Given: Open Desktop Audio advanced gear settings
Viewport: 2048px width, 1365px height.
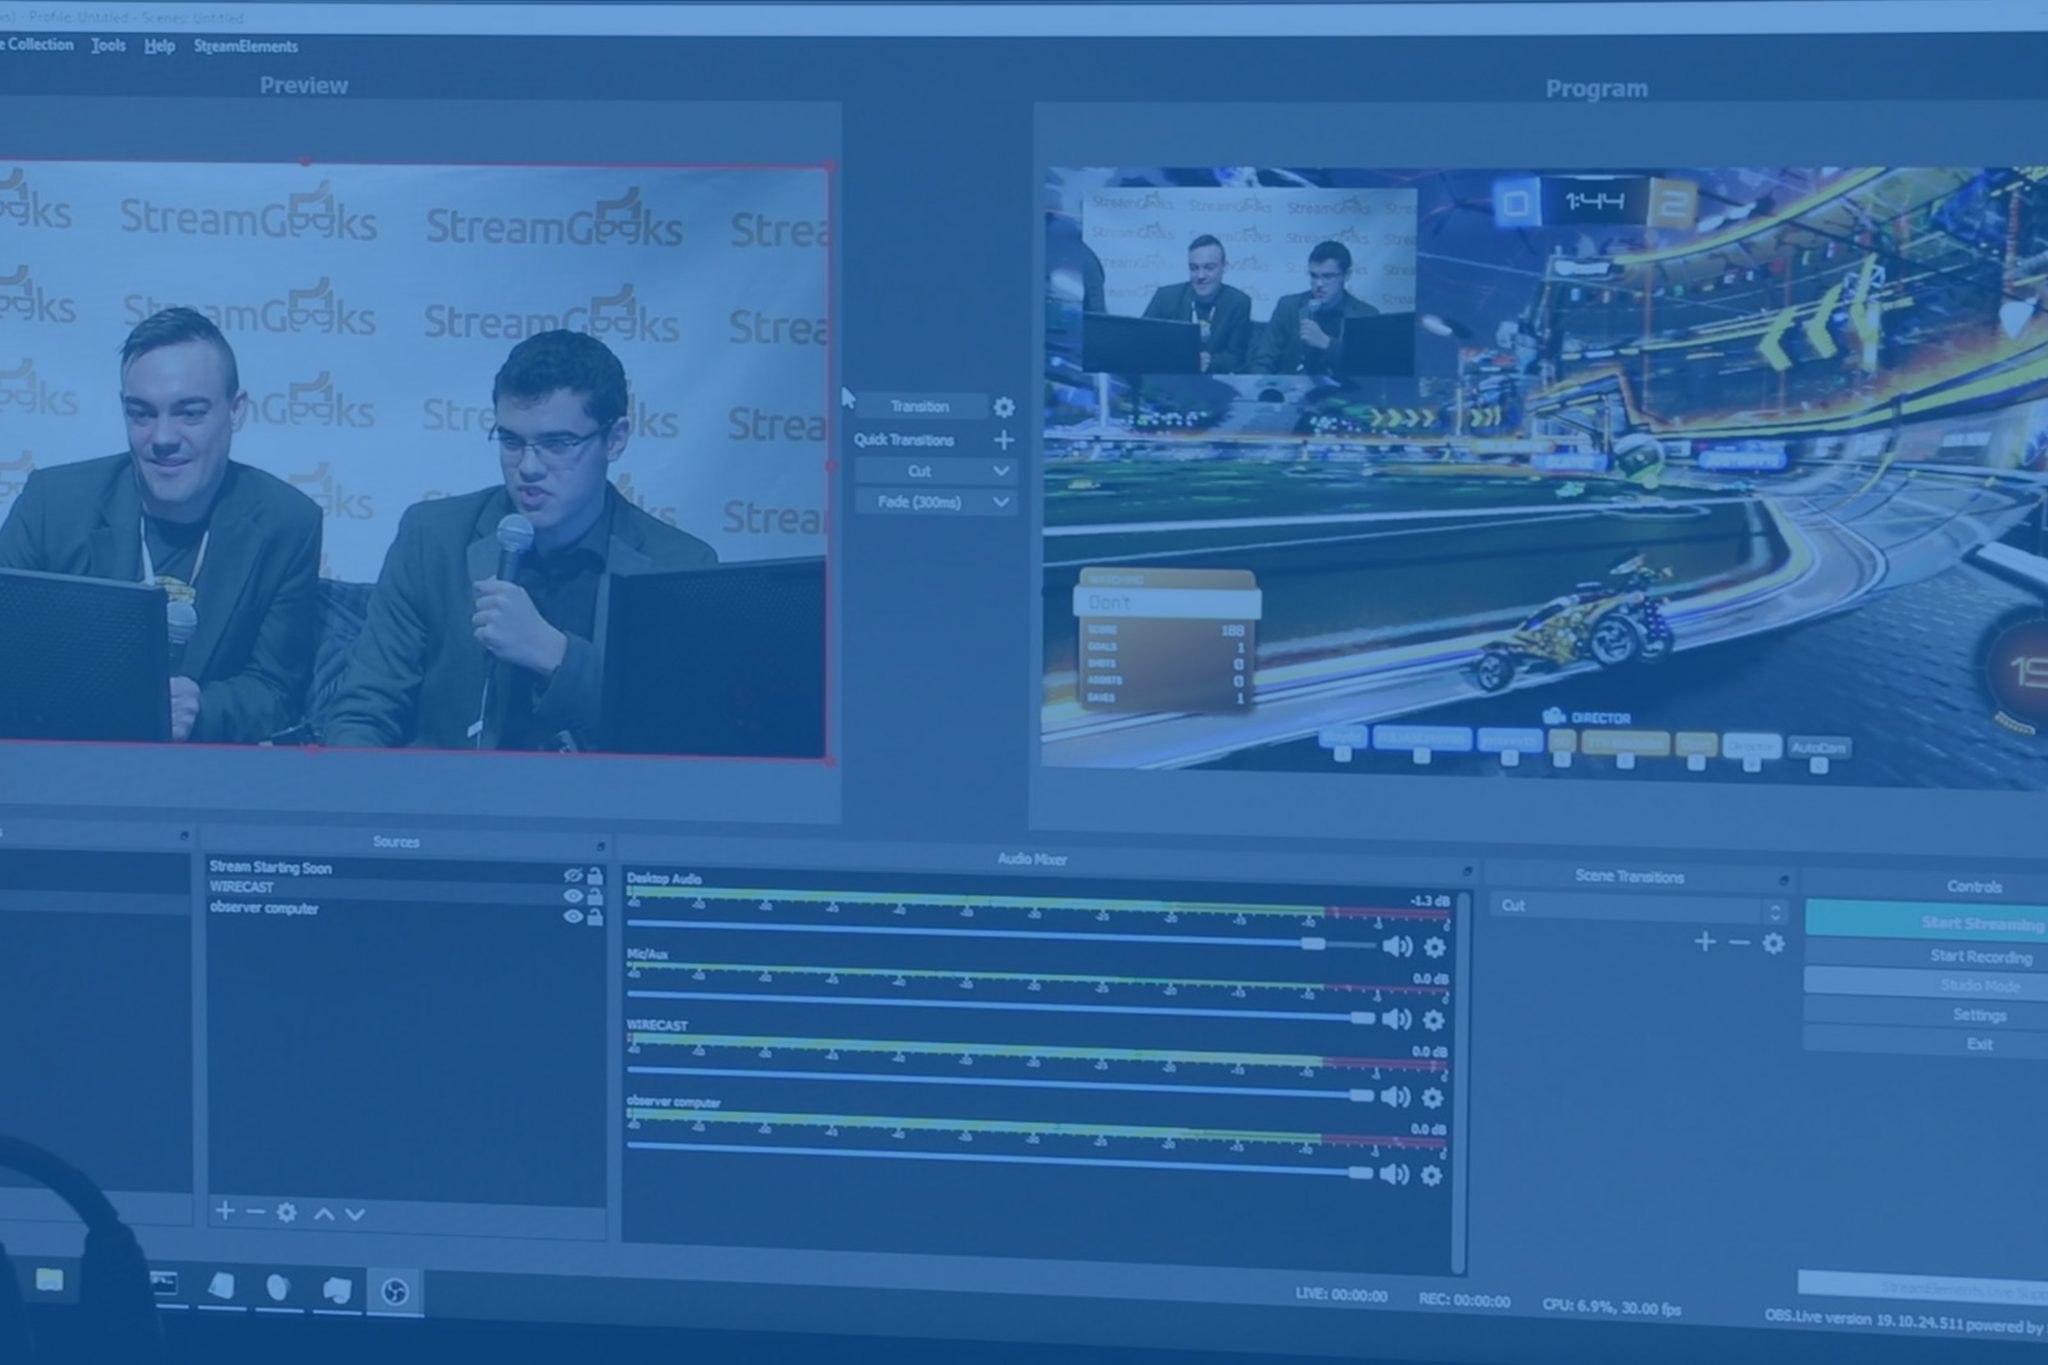Looking at the screenshot, I should click(x=1434, y=947).
